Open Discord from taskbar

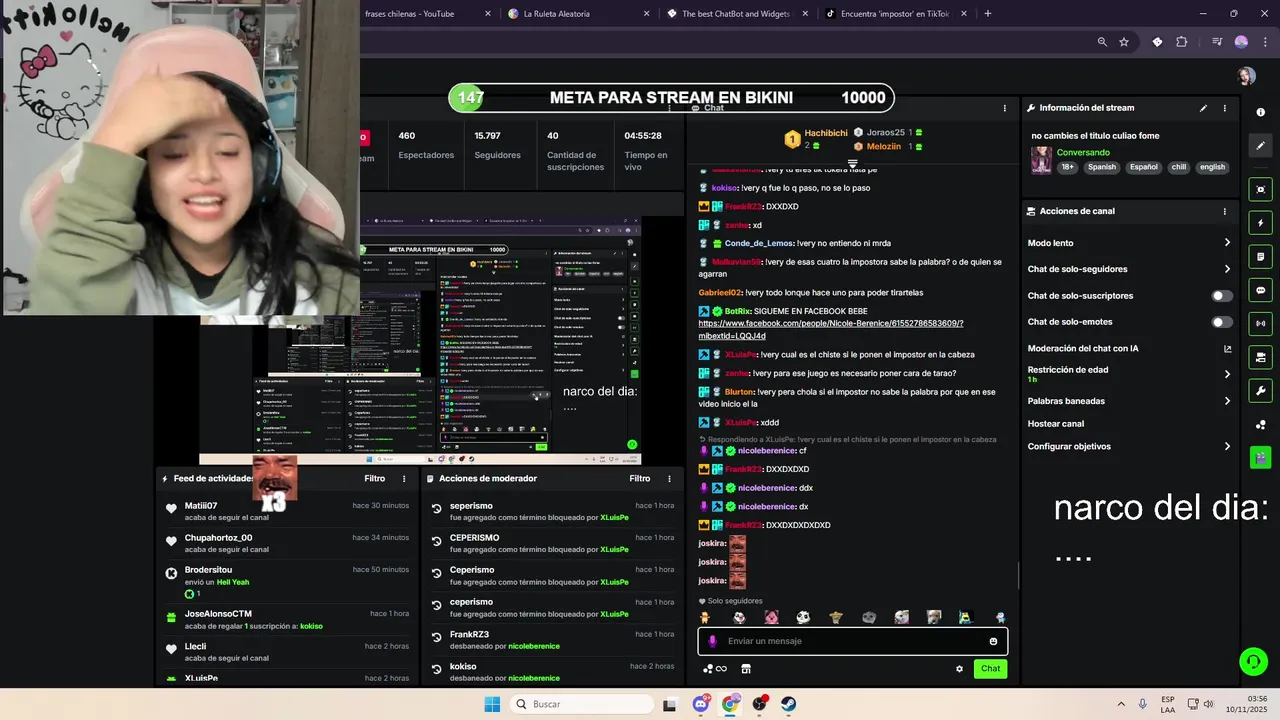pos(701,704)
